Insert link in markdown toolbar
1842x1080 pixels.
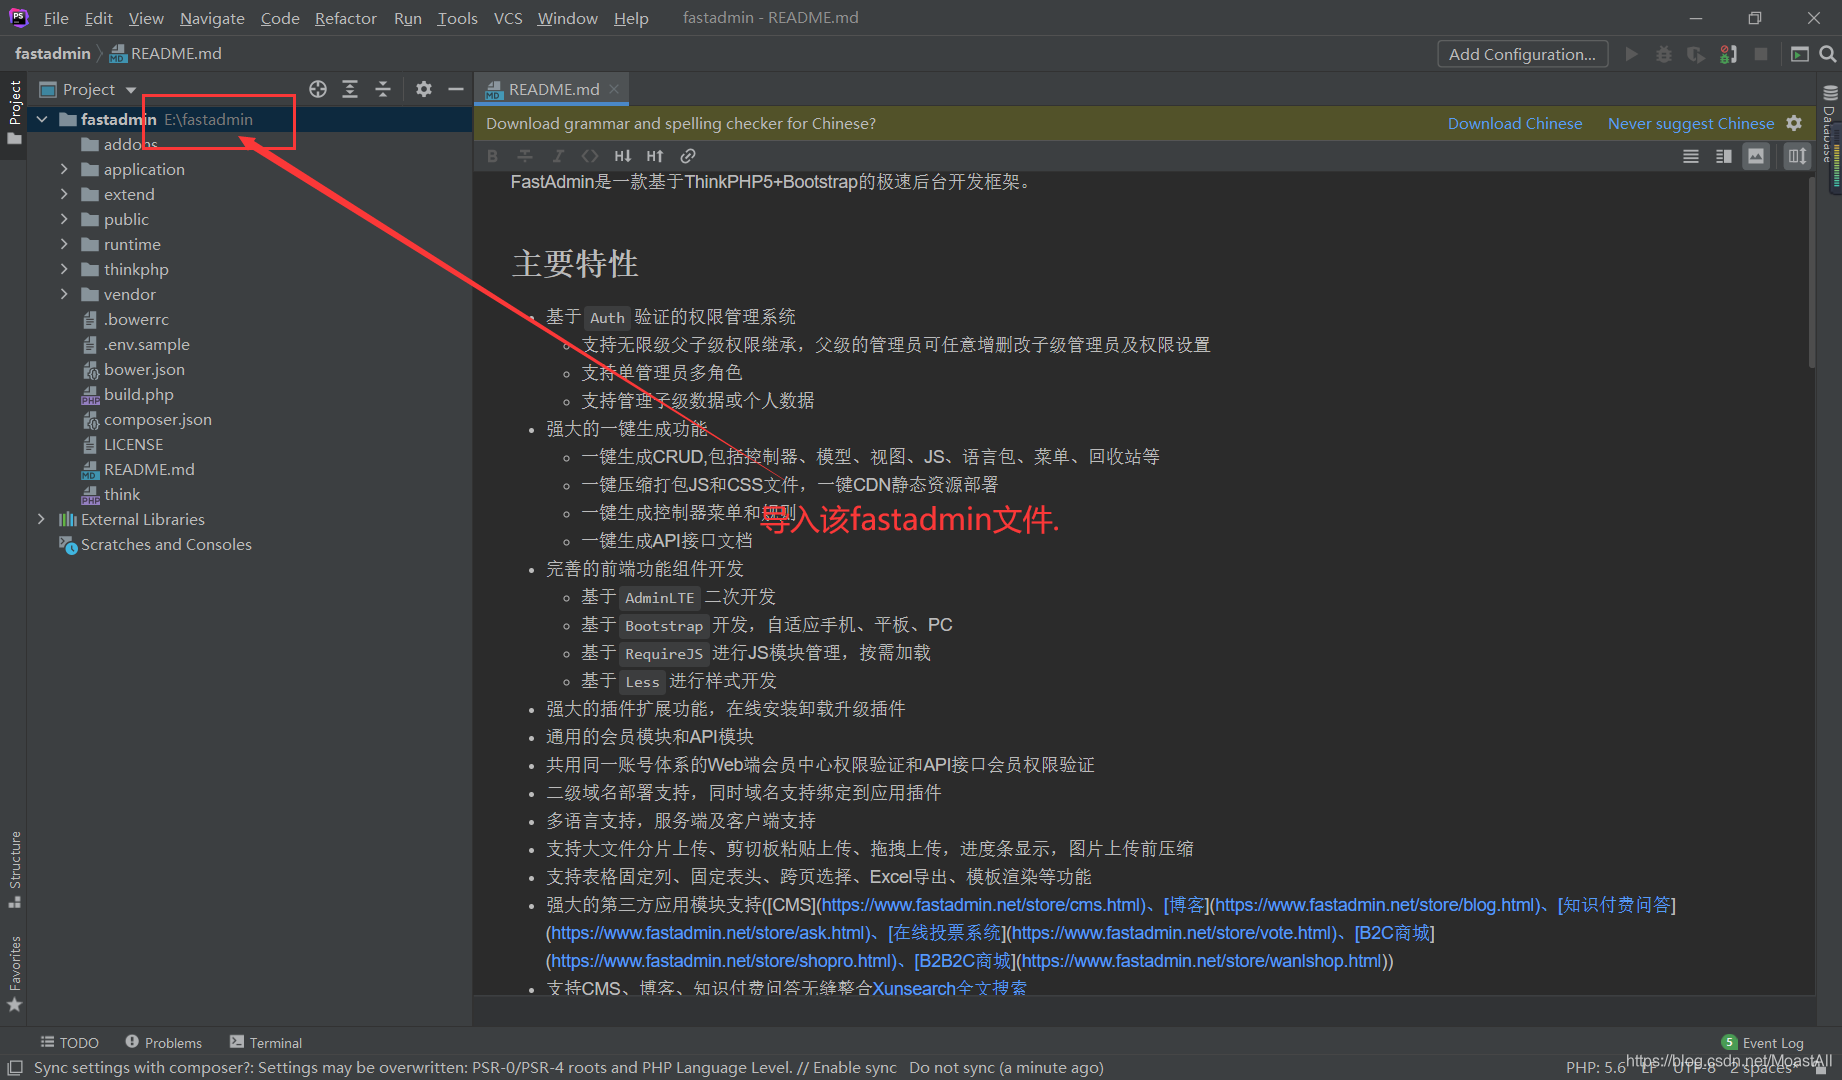(x=688, y=156)
